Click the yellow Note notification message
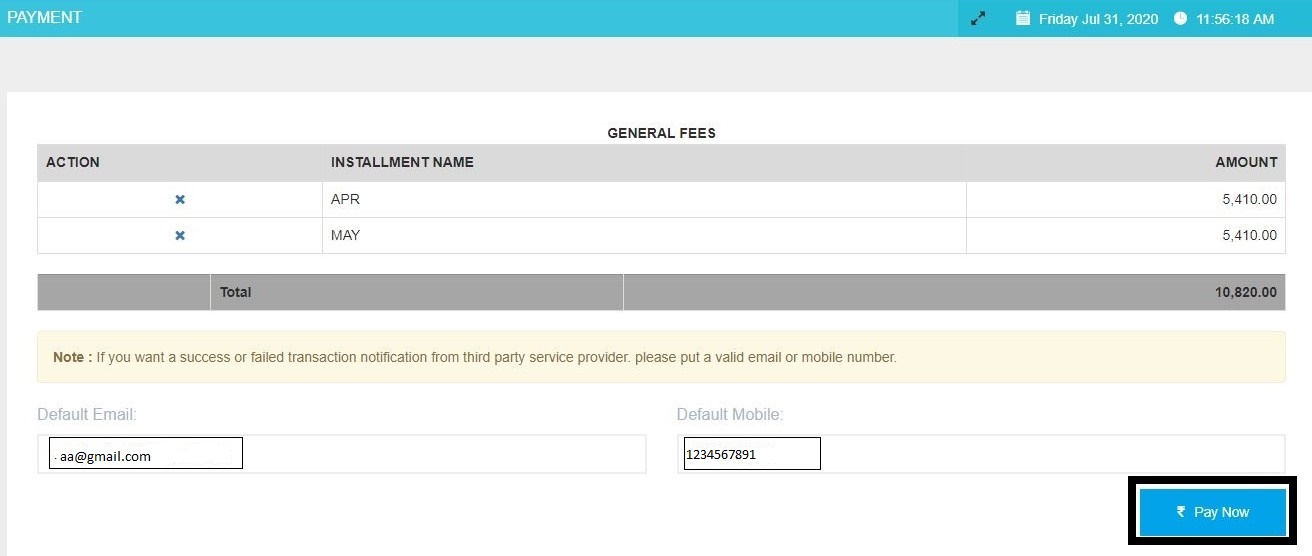 click(x=661, y=357)
